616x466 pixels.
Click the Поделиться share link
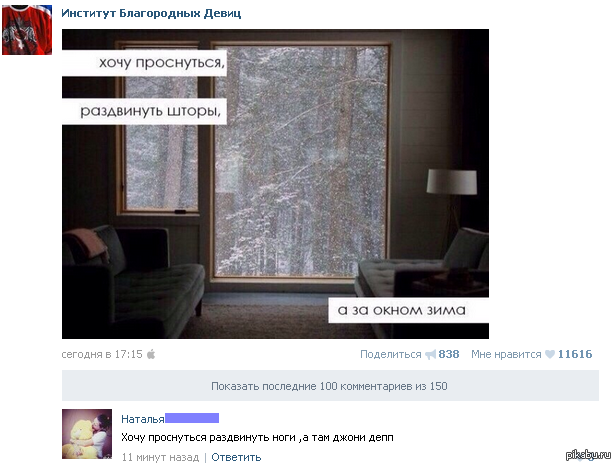(390, 354)
